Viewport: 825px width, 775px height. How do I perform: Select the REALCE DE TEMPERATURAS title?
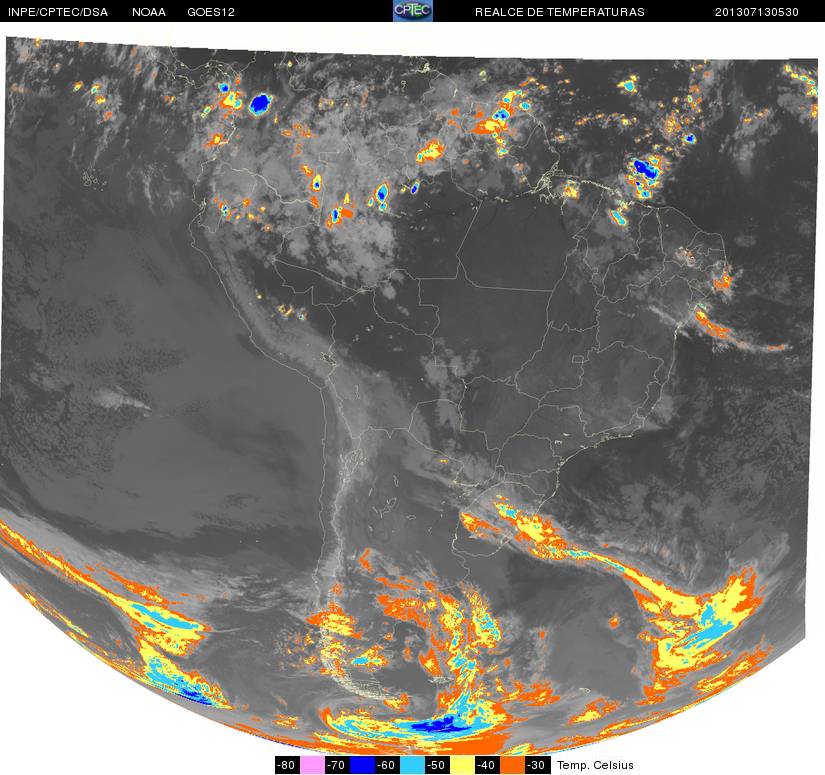click(x=559, y=12)
